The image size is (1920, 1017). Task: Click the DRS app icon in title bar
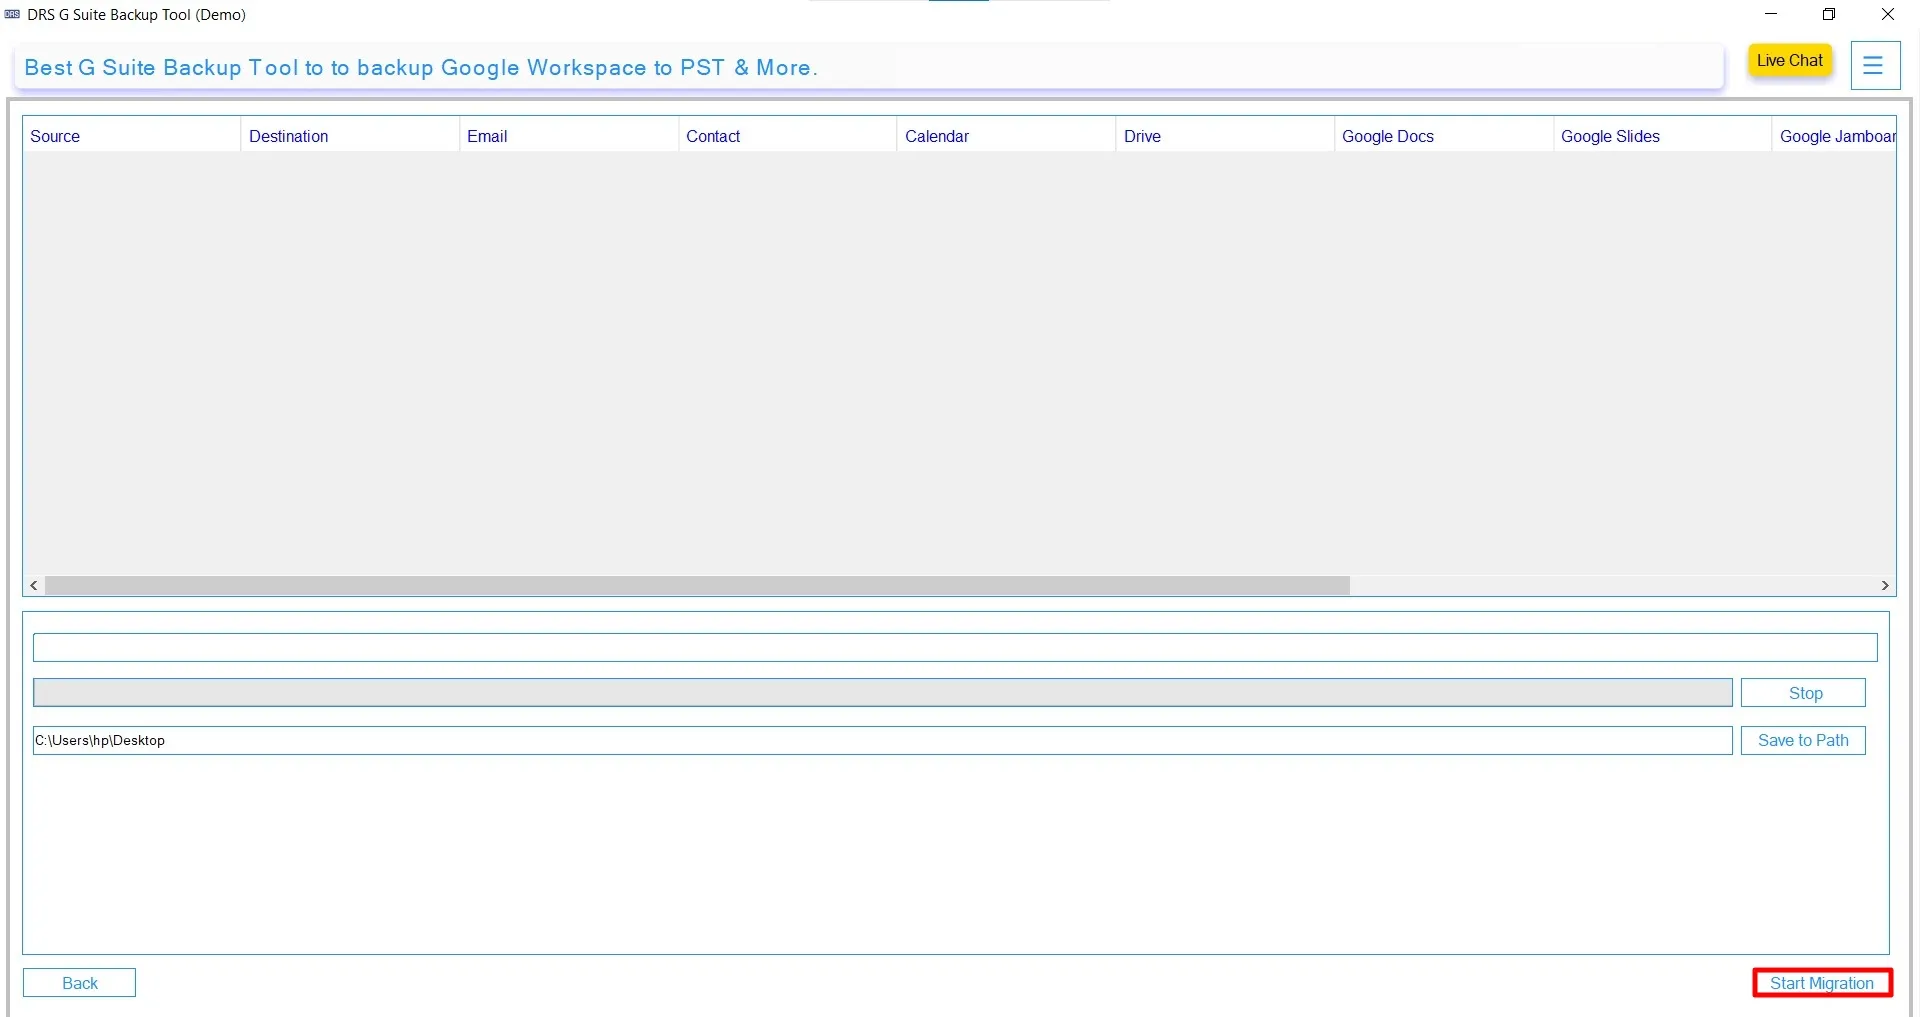pyautogui.click(x=12, y=15)
